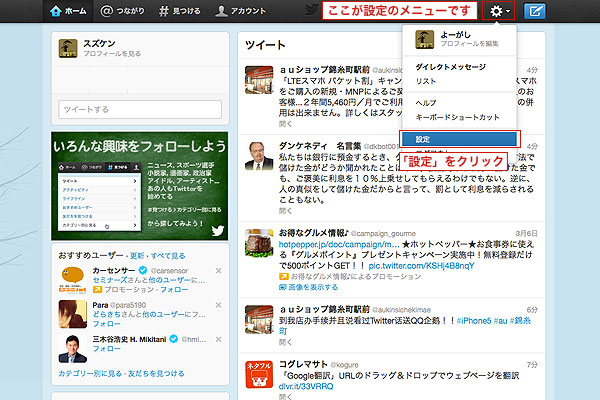This screenshot has height=400, width=600.
Task: Click プロフィールを見る link
Action: click(x=112, y=54)
